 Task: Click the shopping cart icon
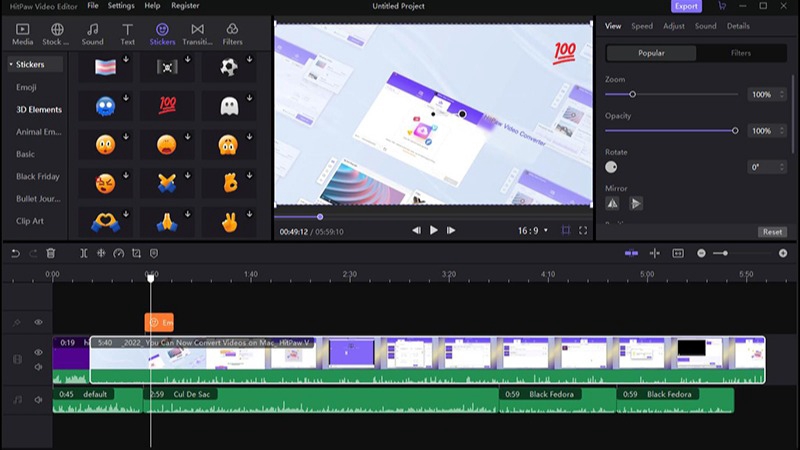click(x=722, y=6)
